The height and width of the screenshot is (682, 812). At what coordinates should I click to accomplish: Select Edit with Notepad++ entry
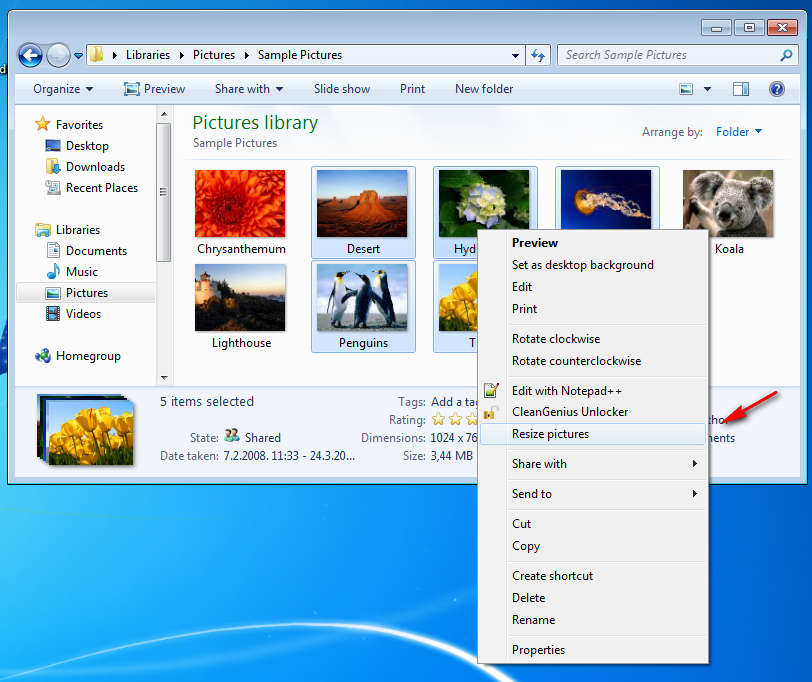(x=566, y=390)
